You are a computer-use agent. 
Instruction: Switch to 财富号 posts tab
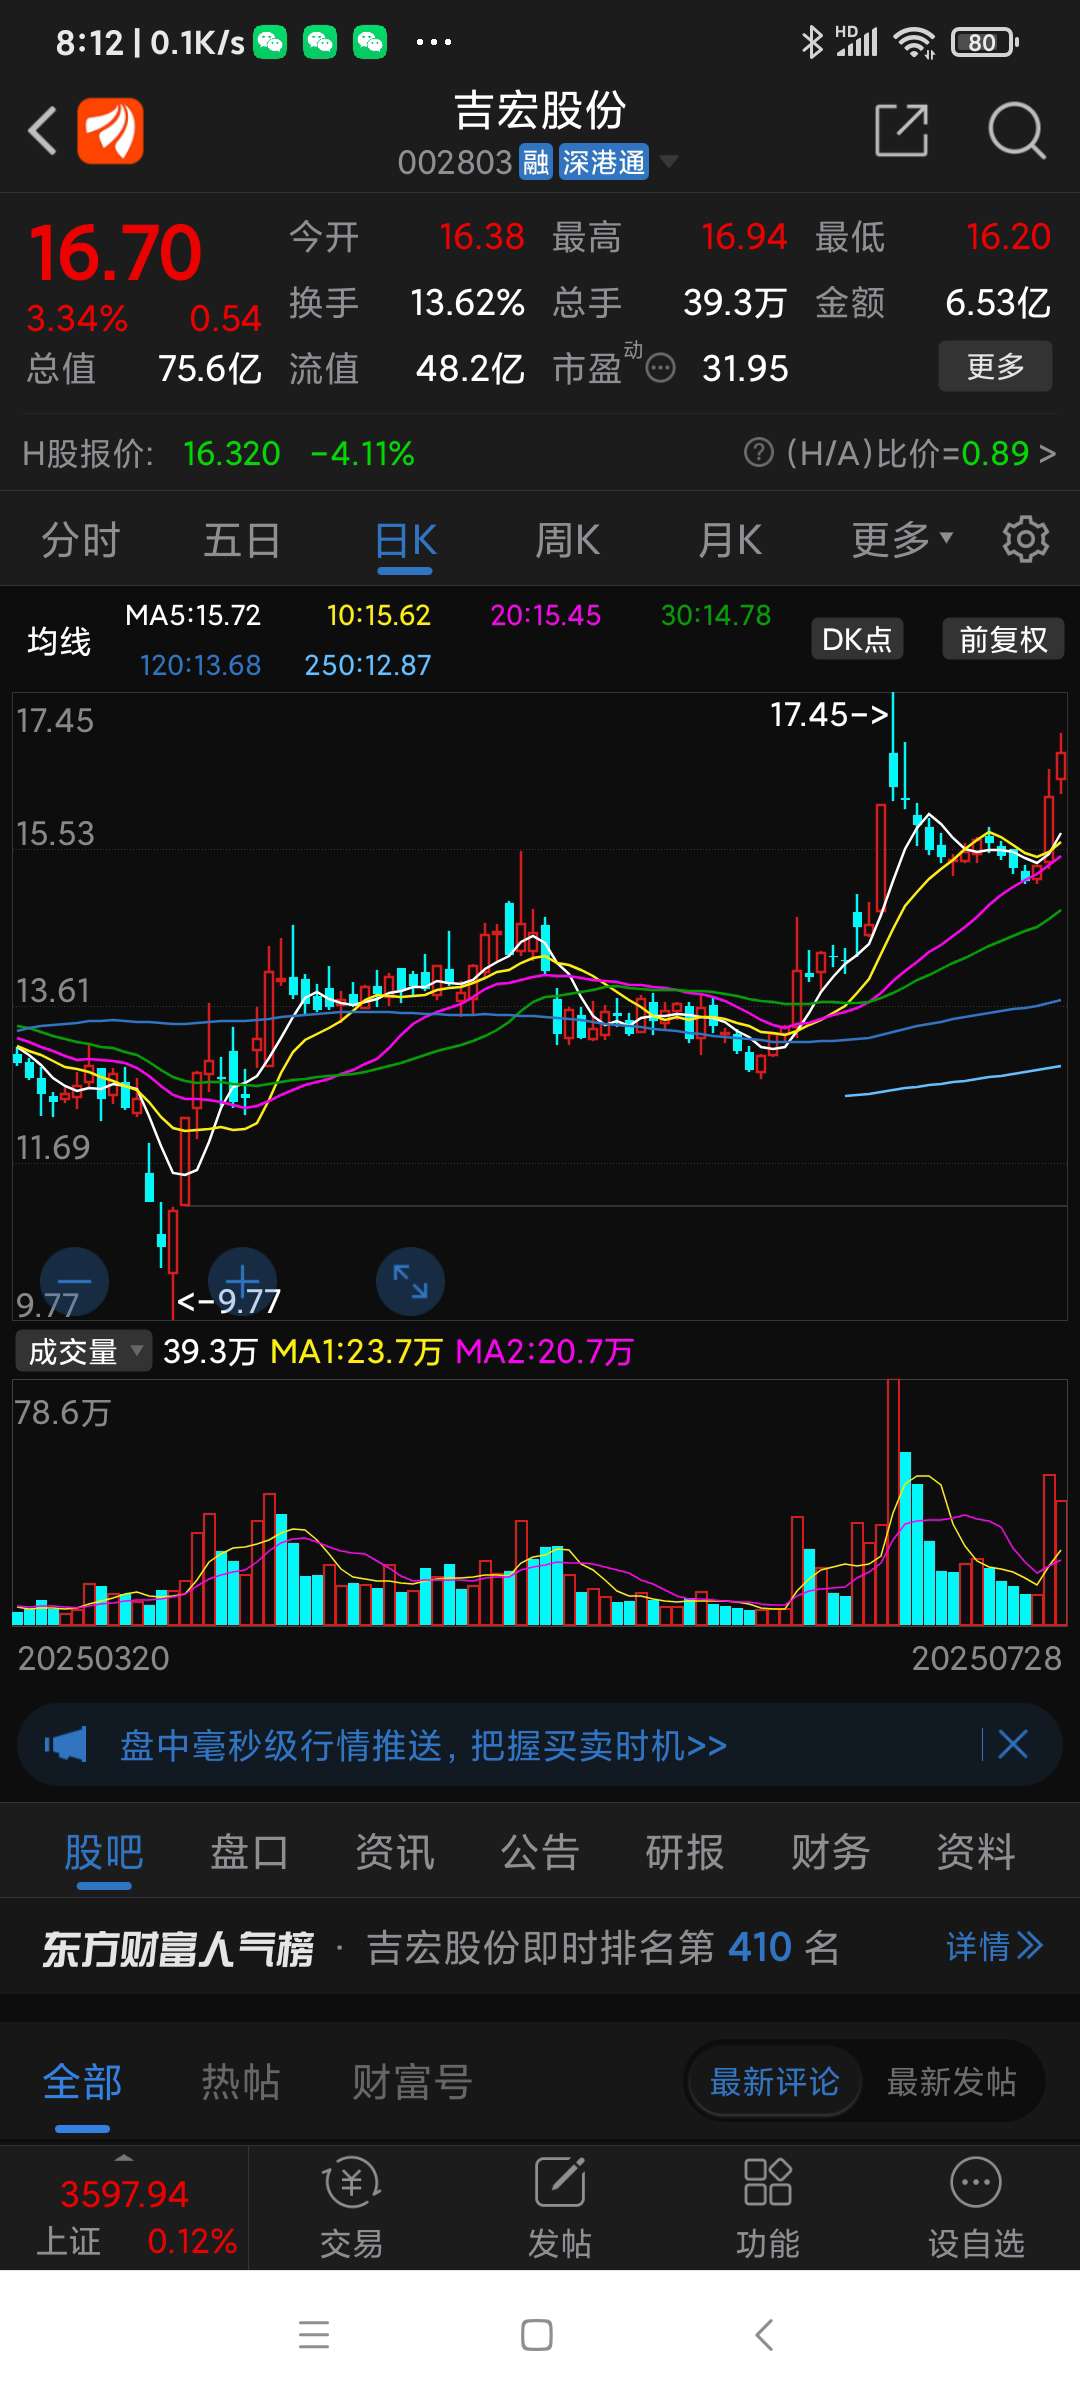412,2082
